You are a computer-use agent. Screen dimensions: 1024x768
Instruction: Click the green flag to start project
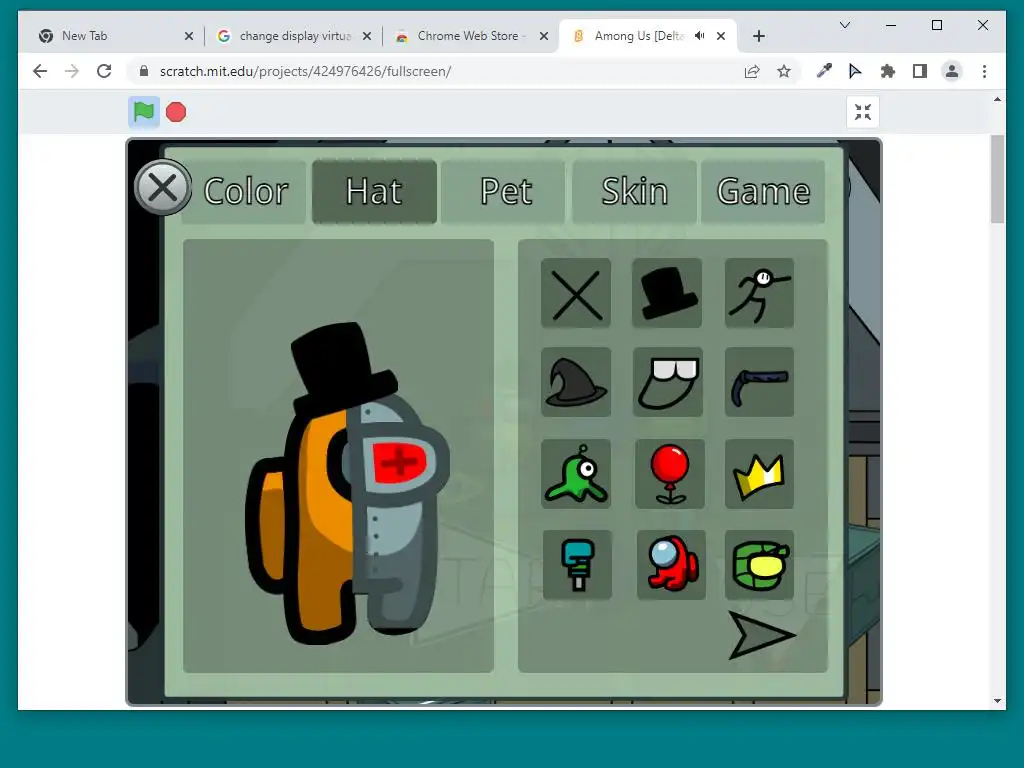click(144, 112)
